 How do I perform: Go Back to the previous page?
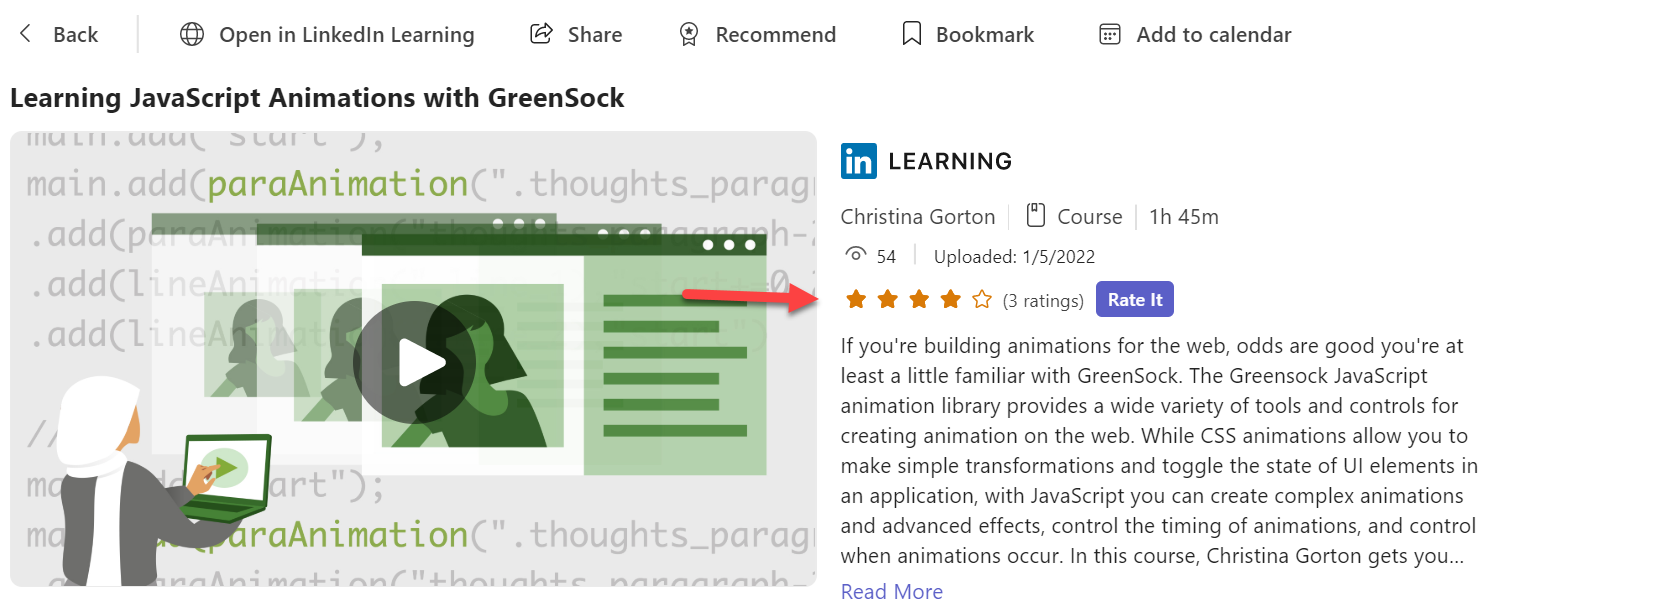pos(59,34)
